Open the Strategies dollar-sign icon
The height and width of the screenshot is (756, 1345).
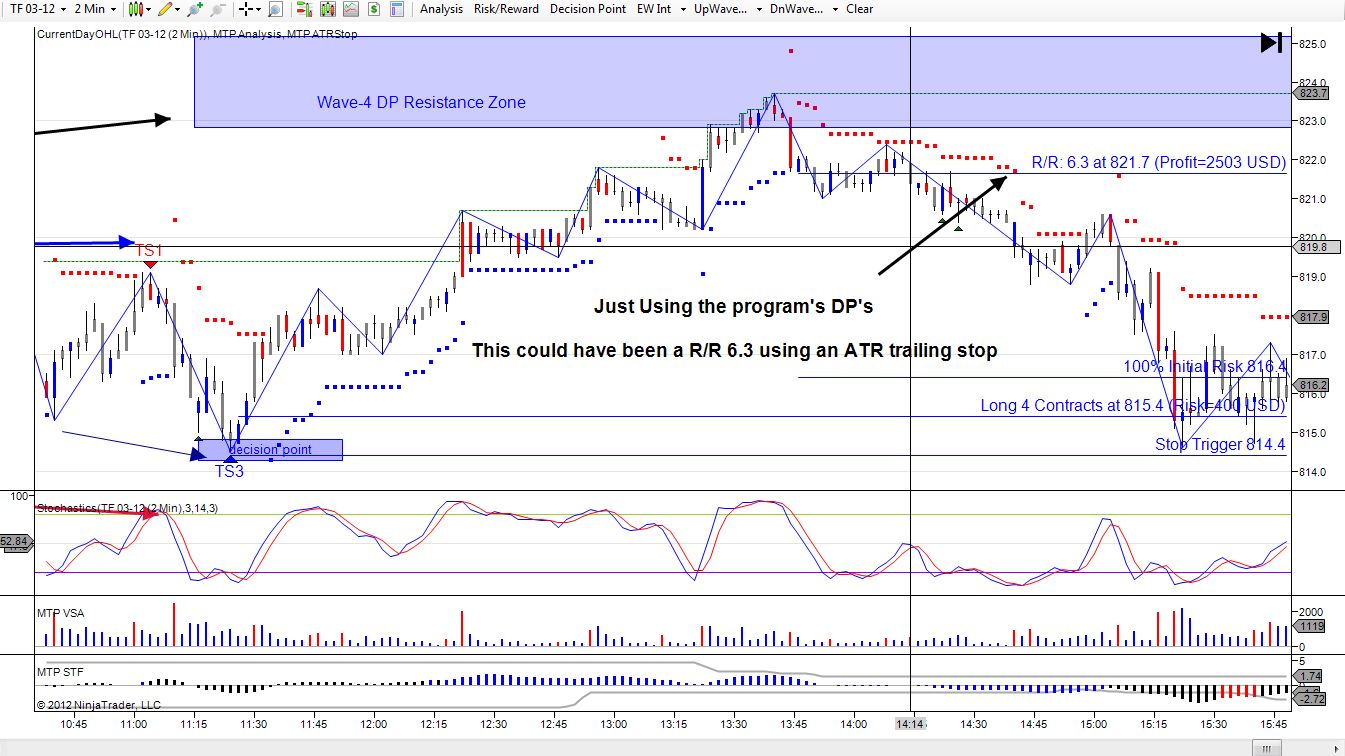tap(373, 9)
